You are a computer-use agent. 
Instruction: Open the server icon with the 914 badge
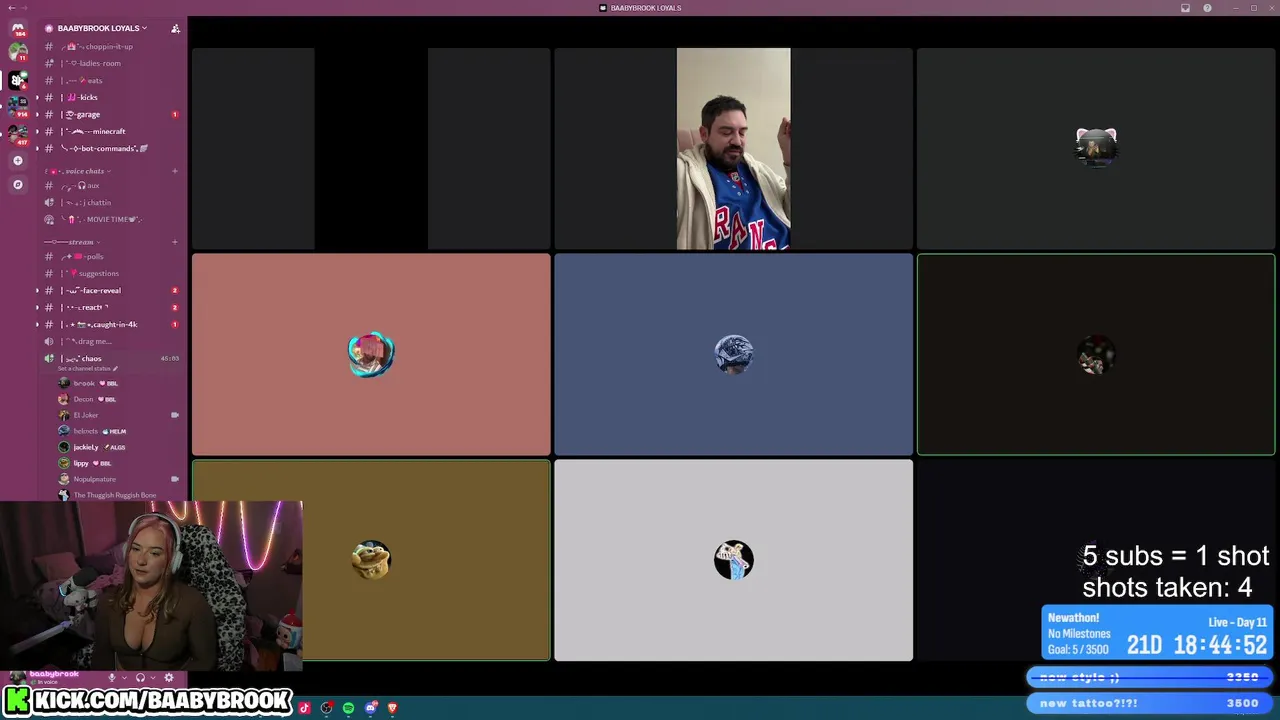pos(18,106)
